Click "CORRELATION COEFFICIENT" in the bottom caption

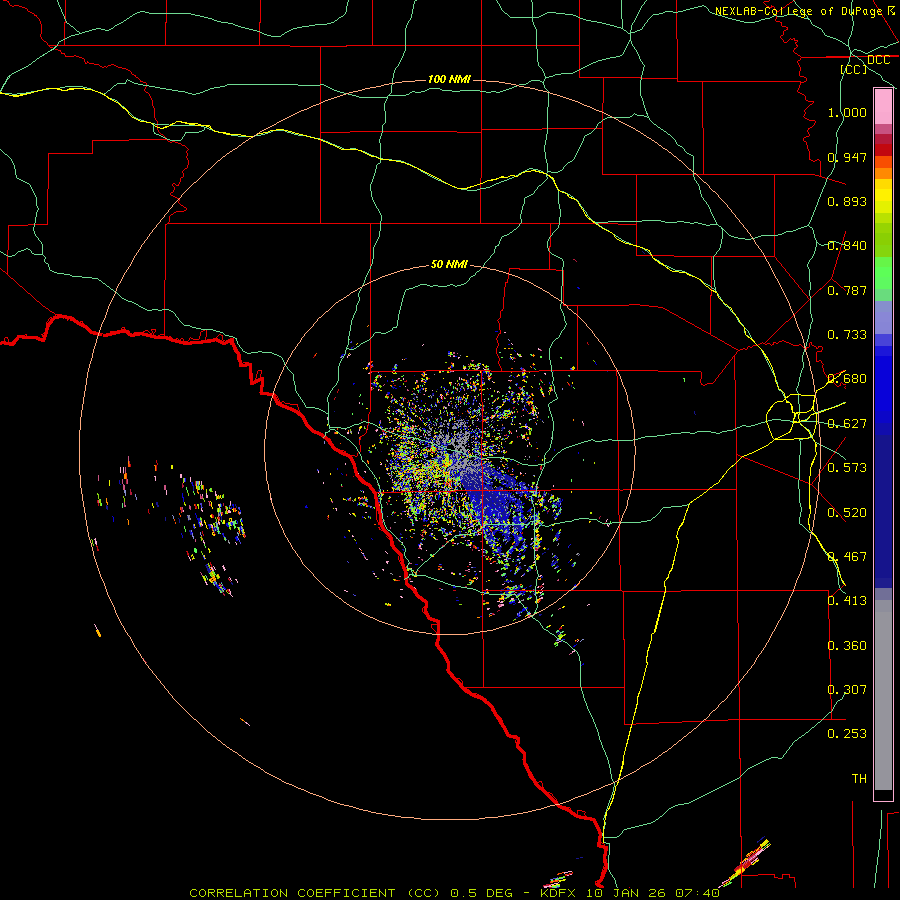292,893
